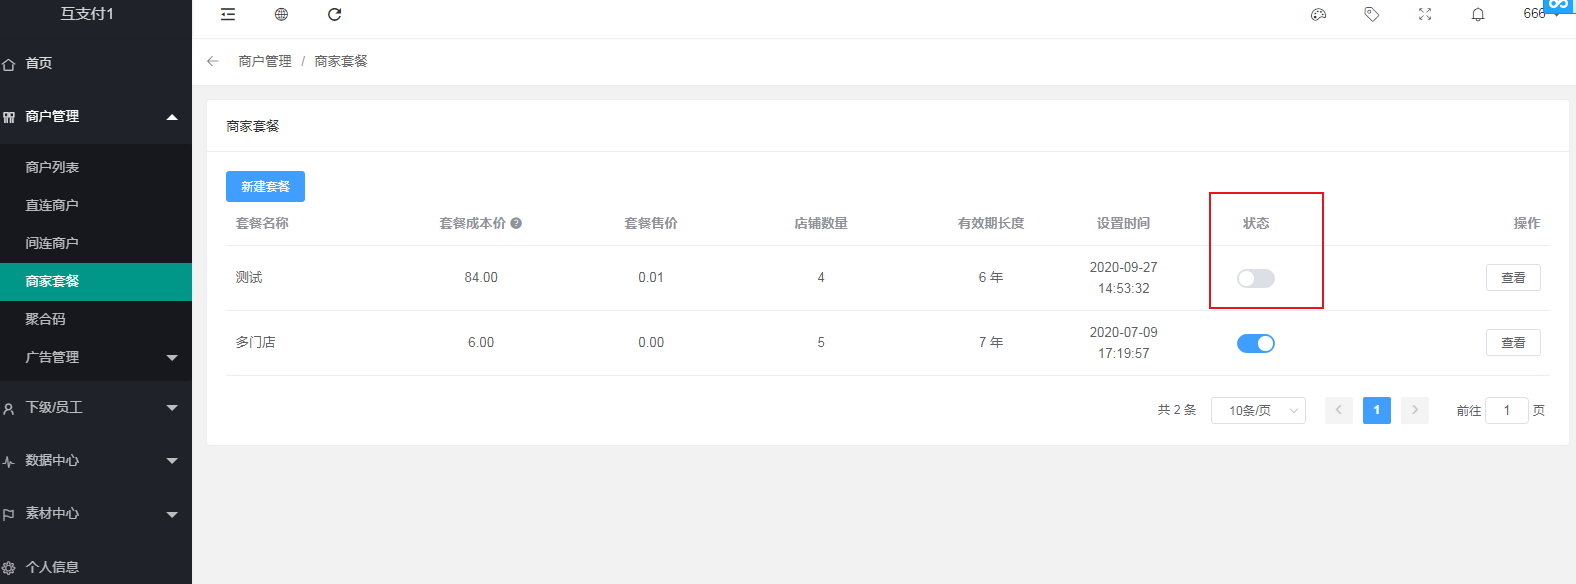Expand the 素材中心 menu arrow
1576x584 pixels.
[172, 514]
